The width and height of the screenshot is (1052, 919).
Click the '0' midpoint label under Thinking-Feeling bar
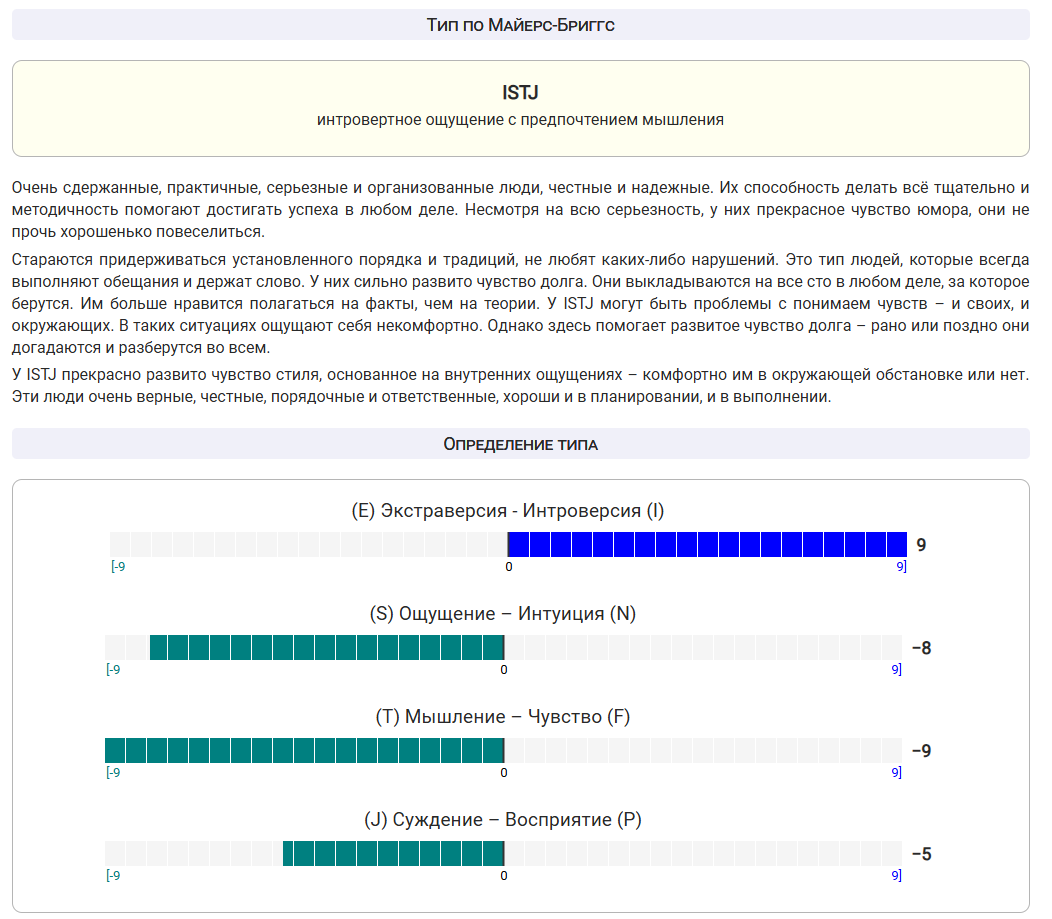[x=504, y=773]
